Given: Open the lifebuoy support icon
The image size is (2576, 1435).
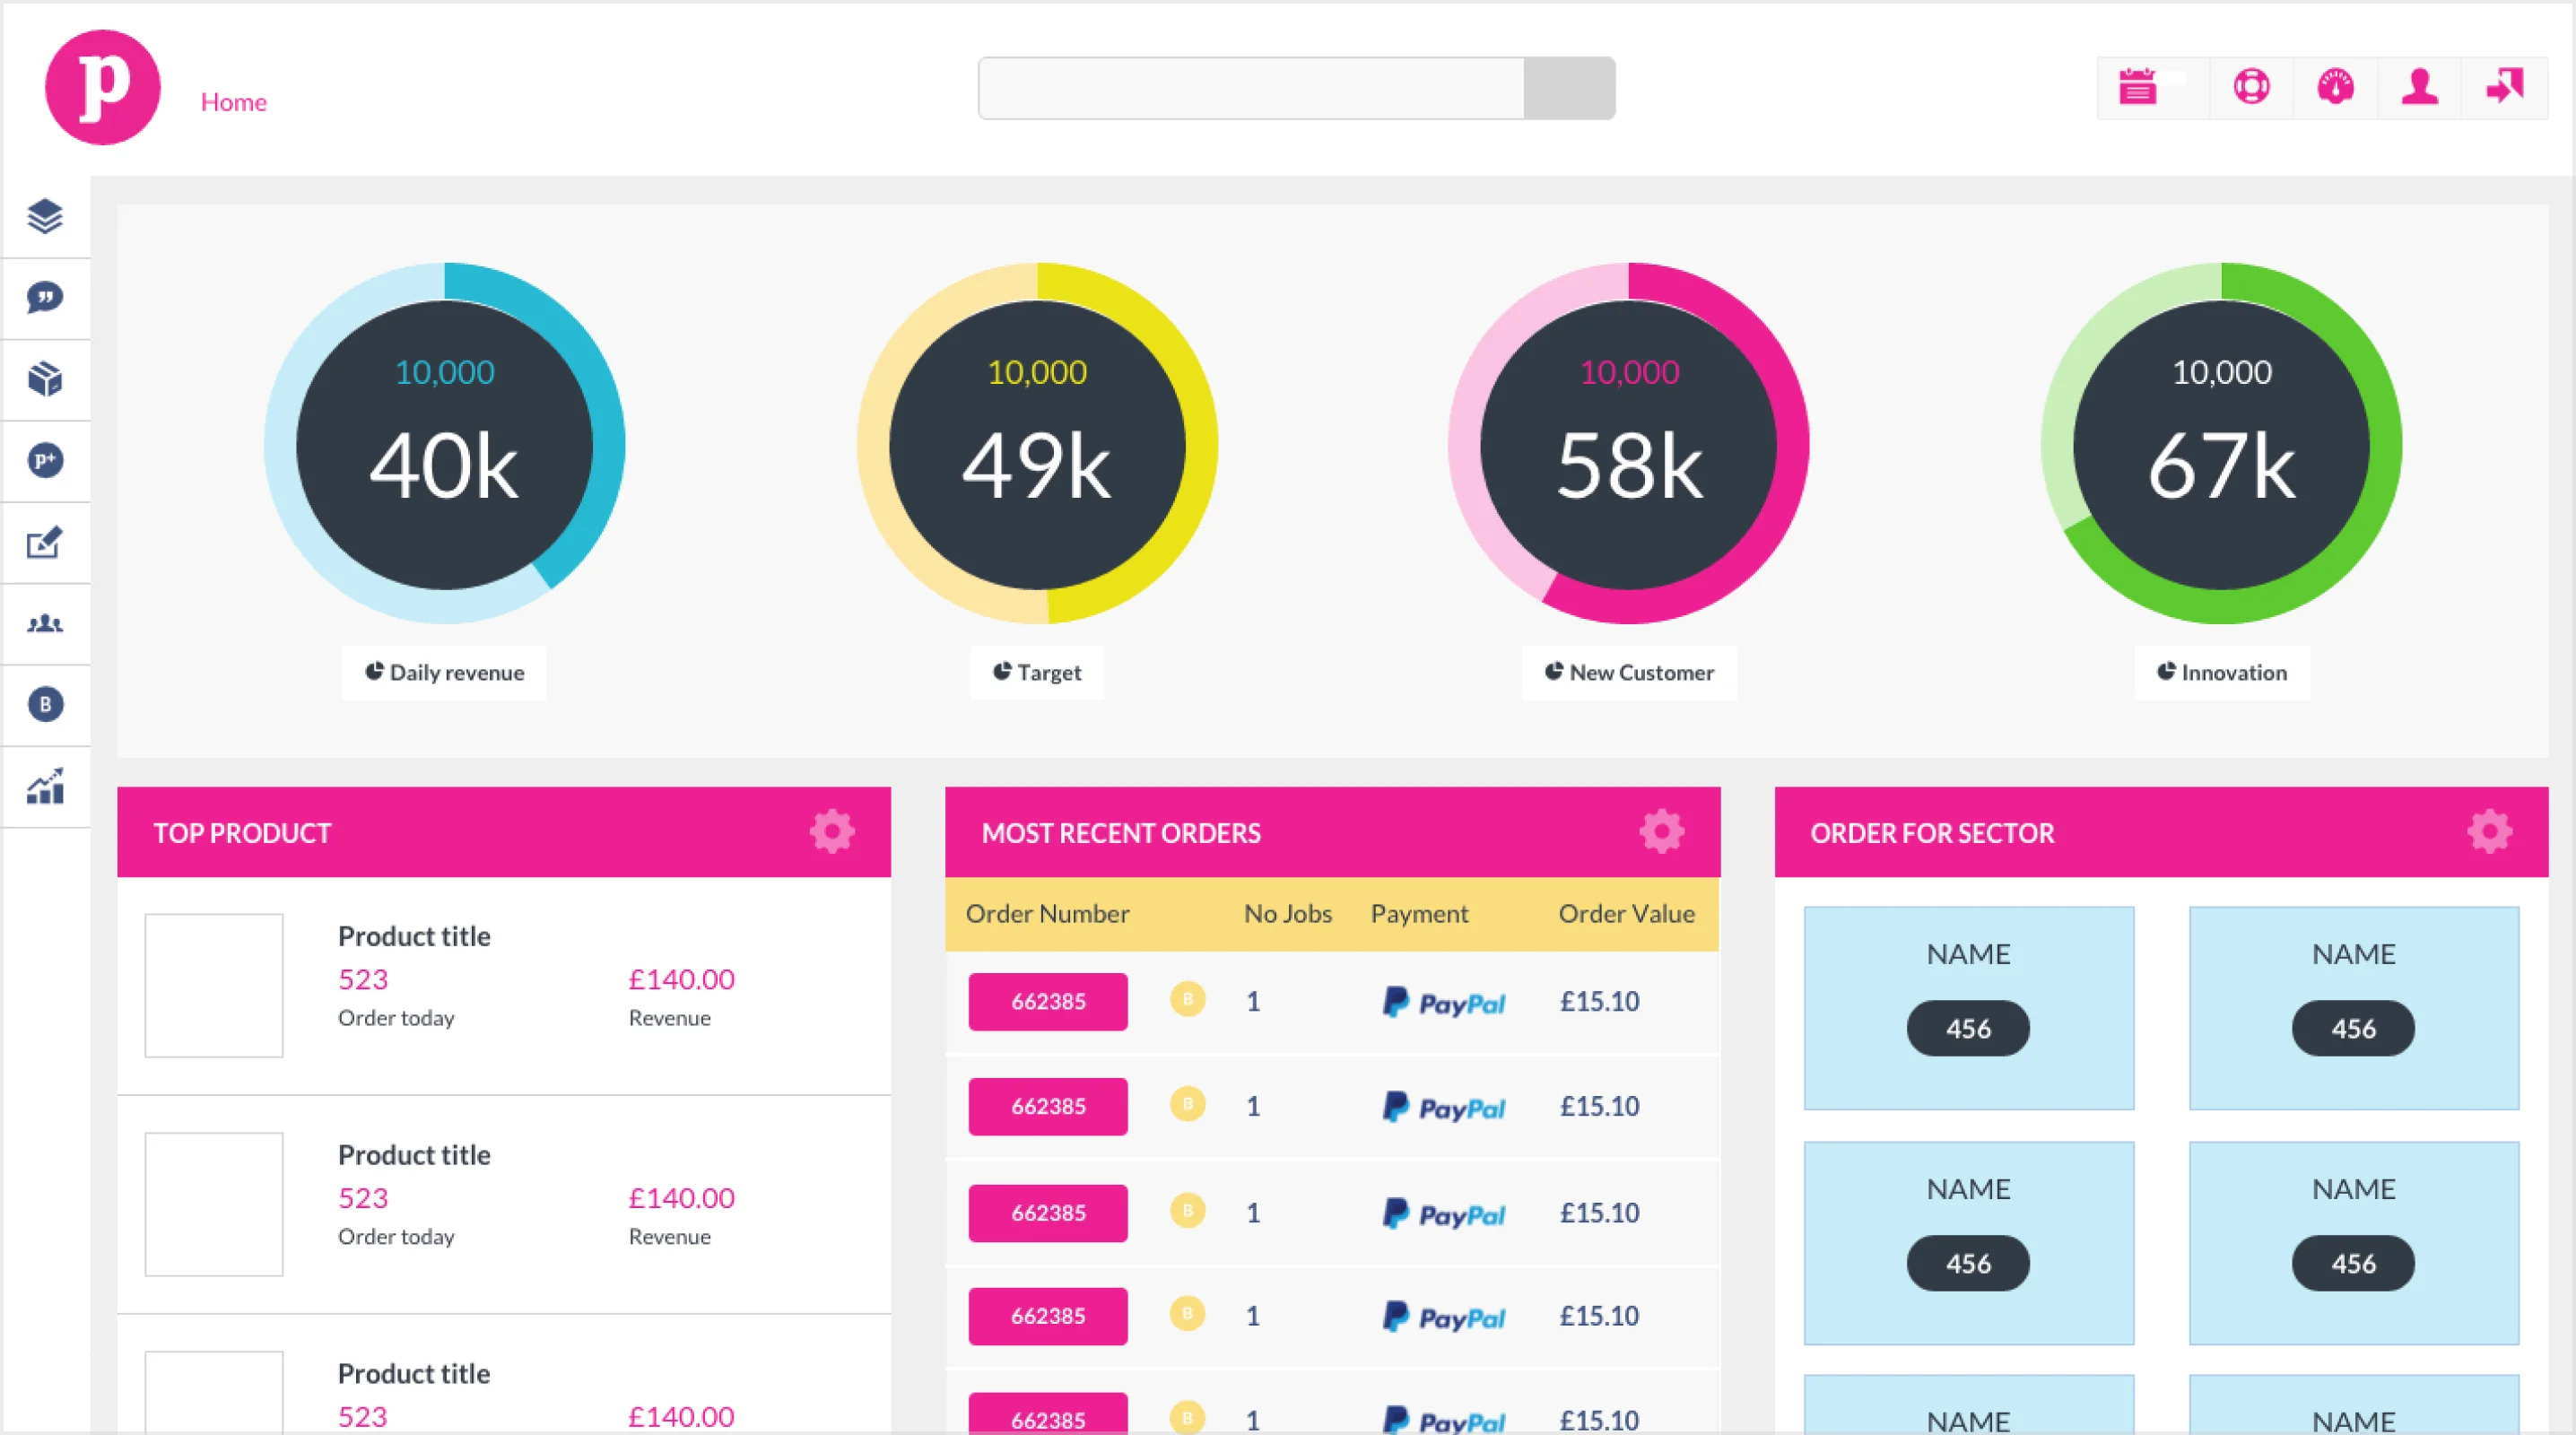Looking at the screenshot, I should (2251, 87).
